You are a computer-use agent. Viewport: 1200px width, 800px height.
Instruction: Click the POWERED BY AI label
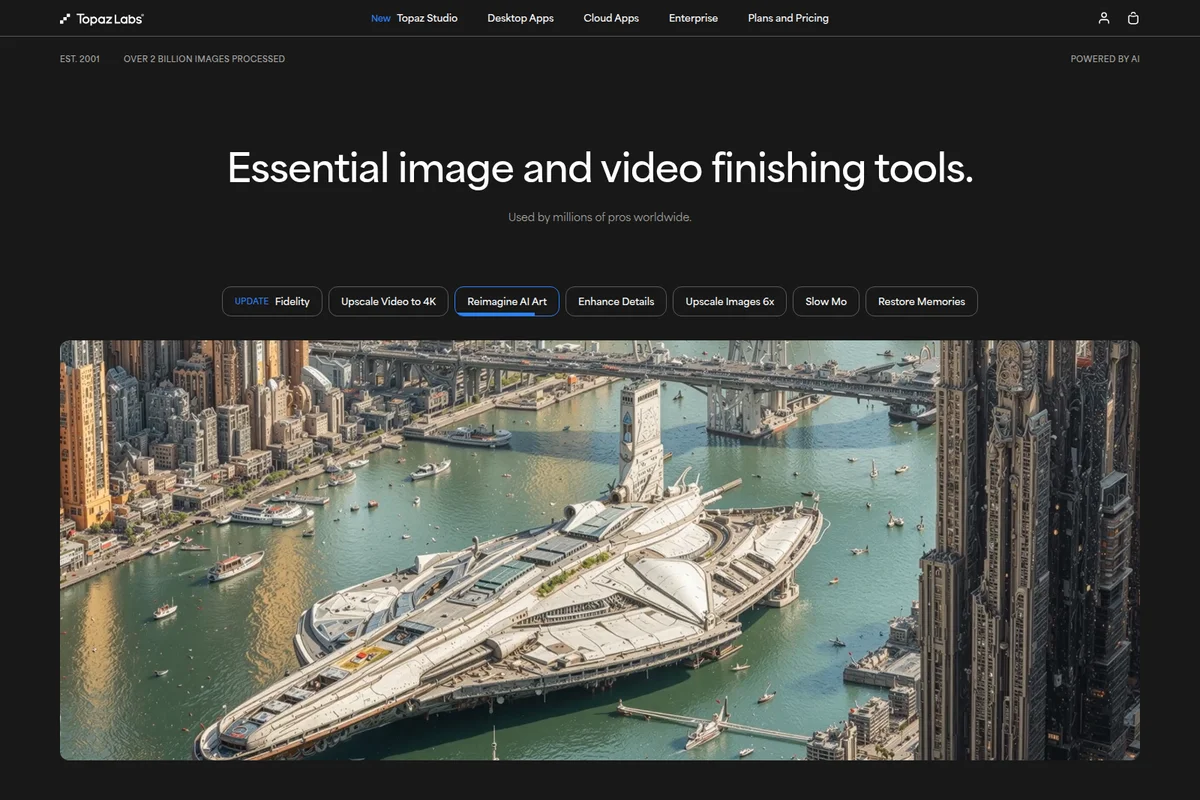[1105, 58]
